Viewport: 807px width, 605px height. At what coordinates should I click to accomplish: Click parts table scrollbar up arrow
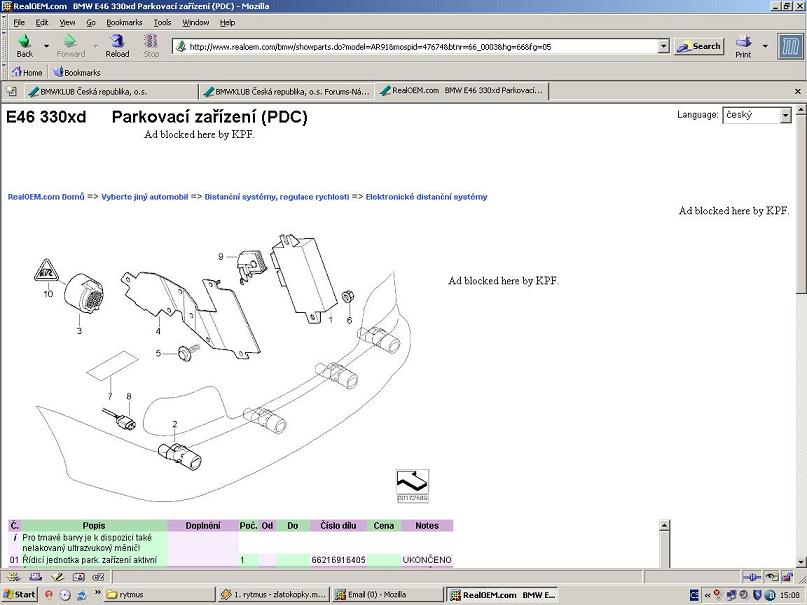[664, 525]
